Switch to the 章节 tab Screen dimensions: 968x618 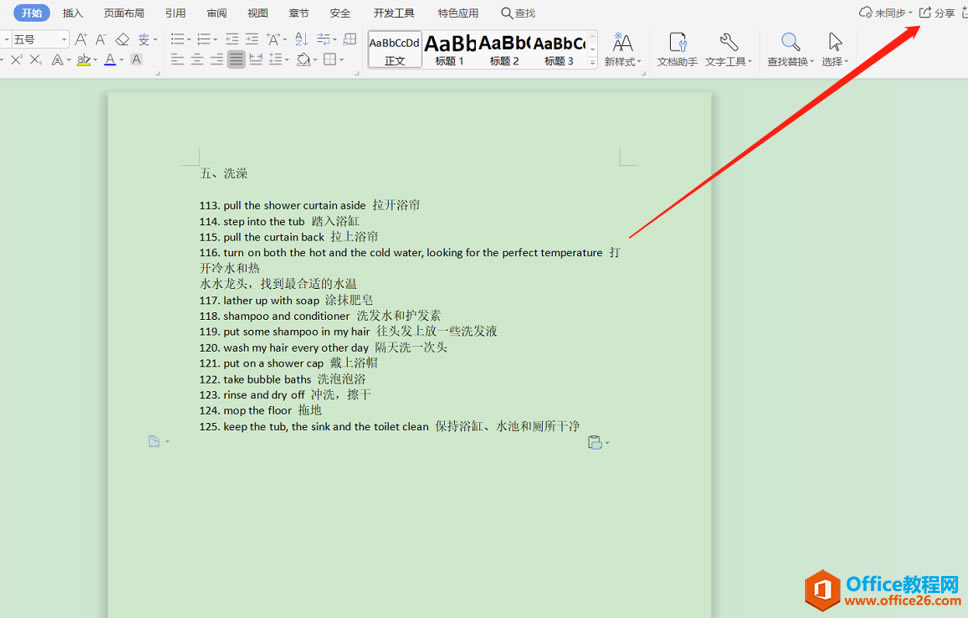tap(299, 13)
